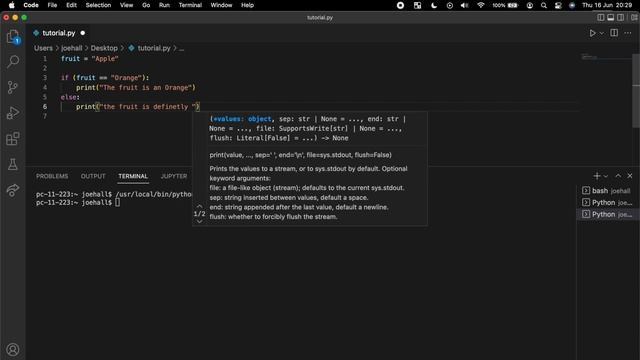This screenshot has width=640, height=360.
Task: Click the 'fruit = "Apple"' code line
Action: [x=90, y=59]
